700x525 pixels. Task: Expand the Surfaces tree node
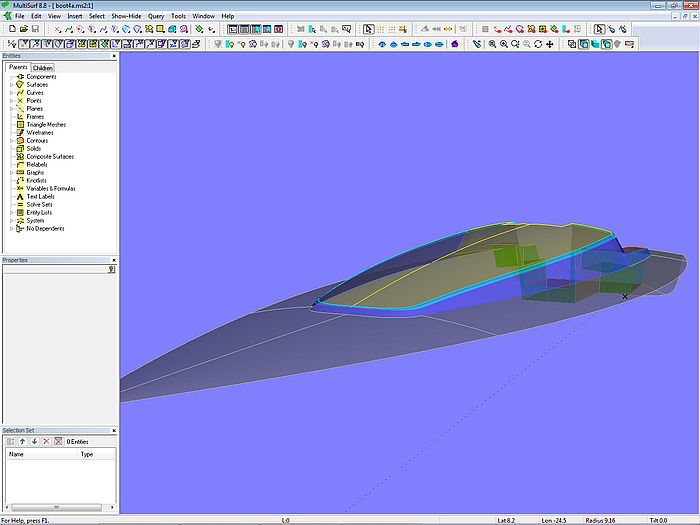(x=11, y=85)
